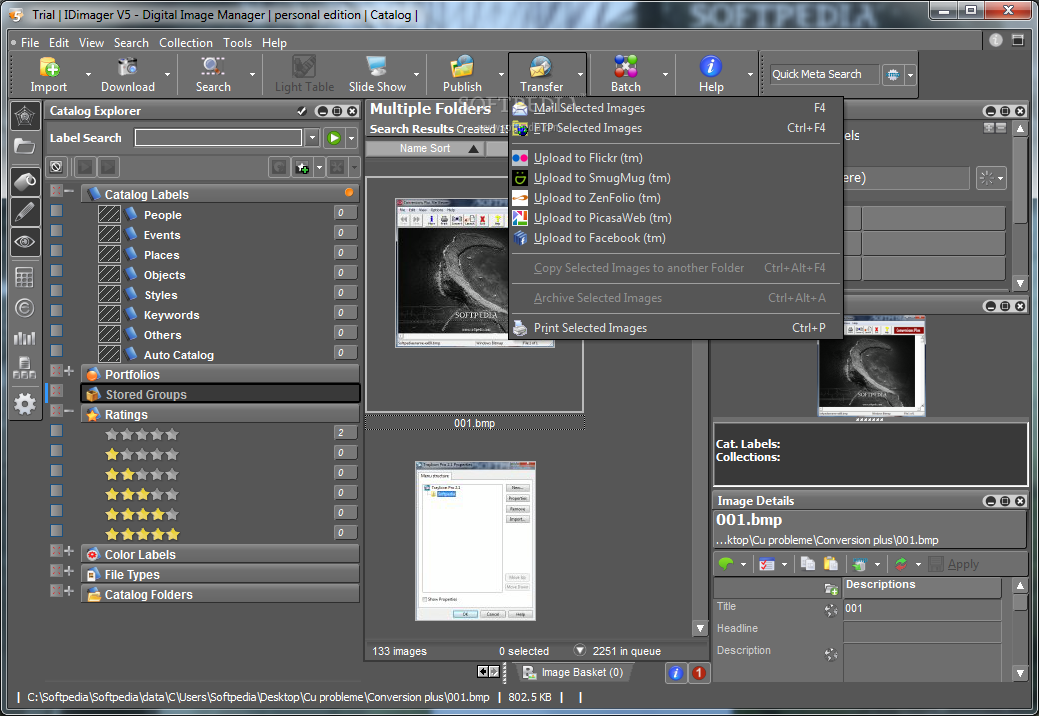Click the star shield icon atop sidebar

(25, 117)
